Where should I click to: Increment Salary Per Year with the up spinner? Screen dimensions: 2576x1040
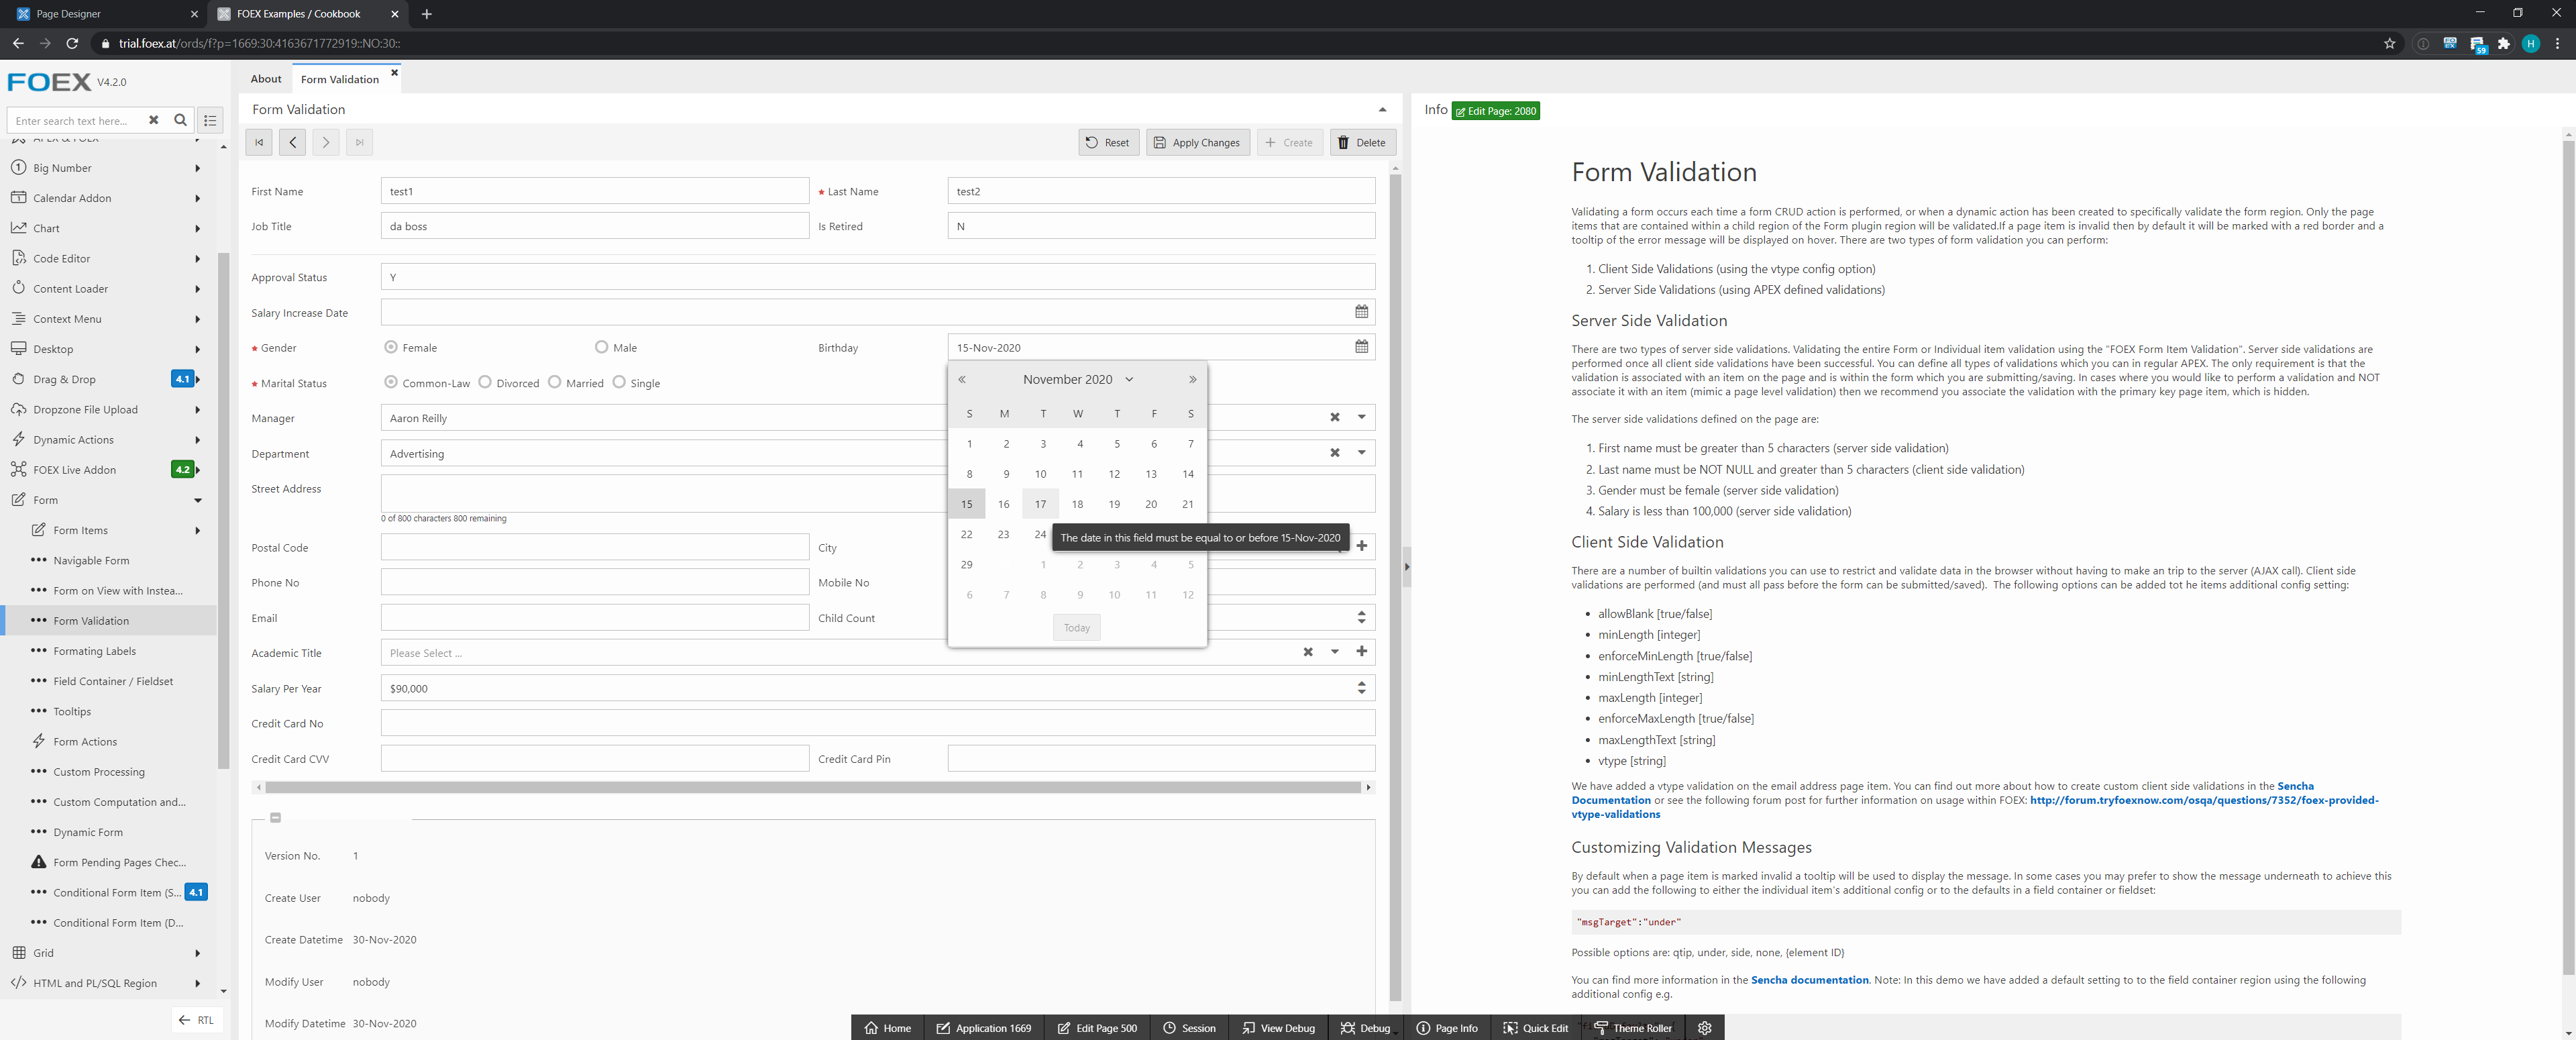tap(1361, 683)
